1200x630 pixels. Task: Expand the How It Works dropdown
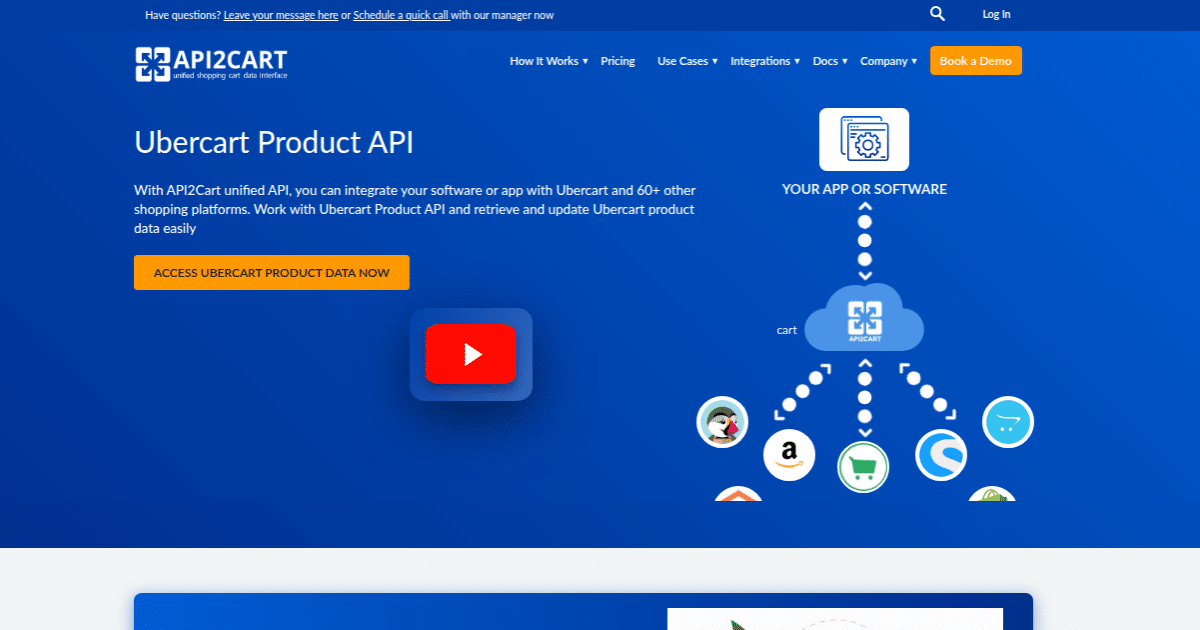[x=549, y=61]
